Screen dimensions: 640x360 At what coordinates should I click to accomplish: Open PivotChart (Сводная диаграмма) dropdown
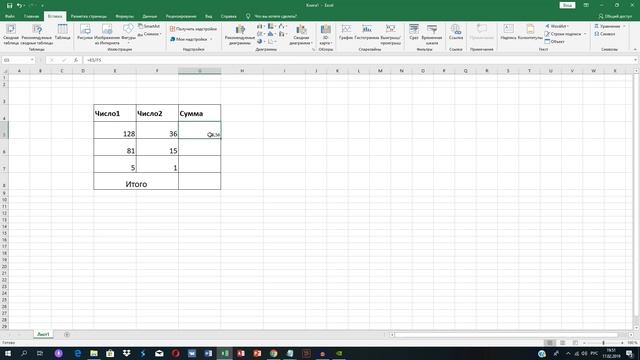pyautogui.click(x=301, y=34)
